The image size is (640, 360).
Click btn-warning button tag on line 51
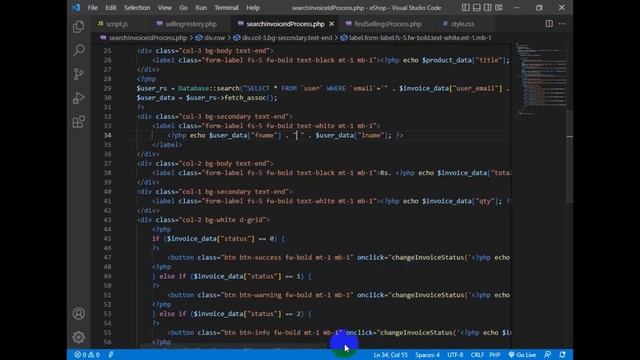coord(260,295)
